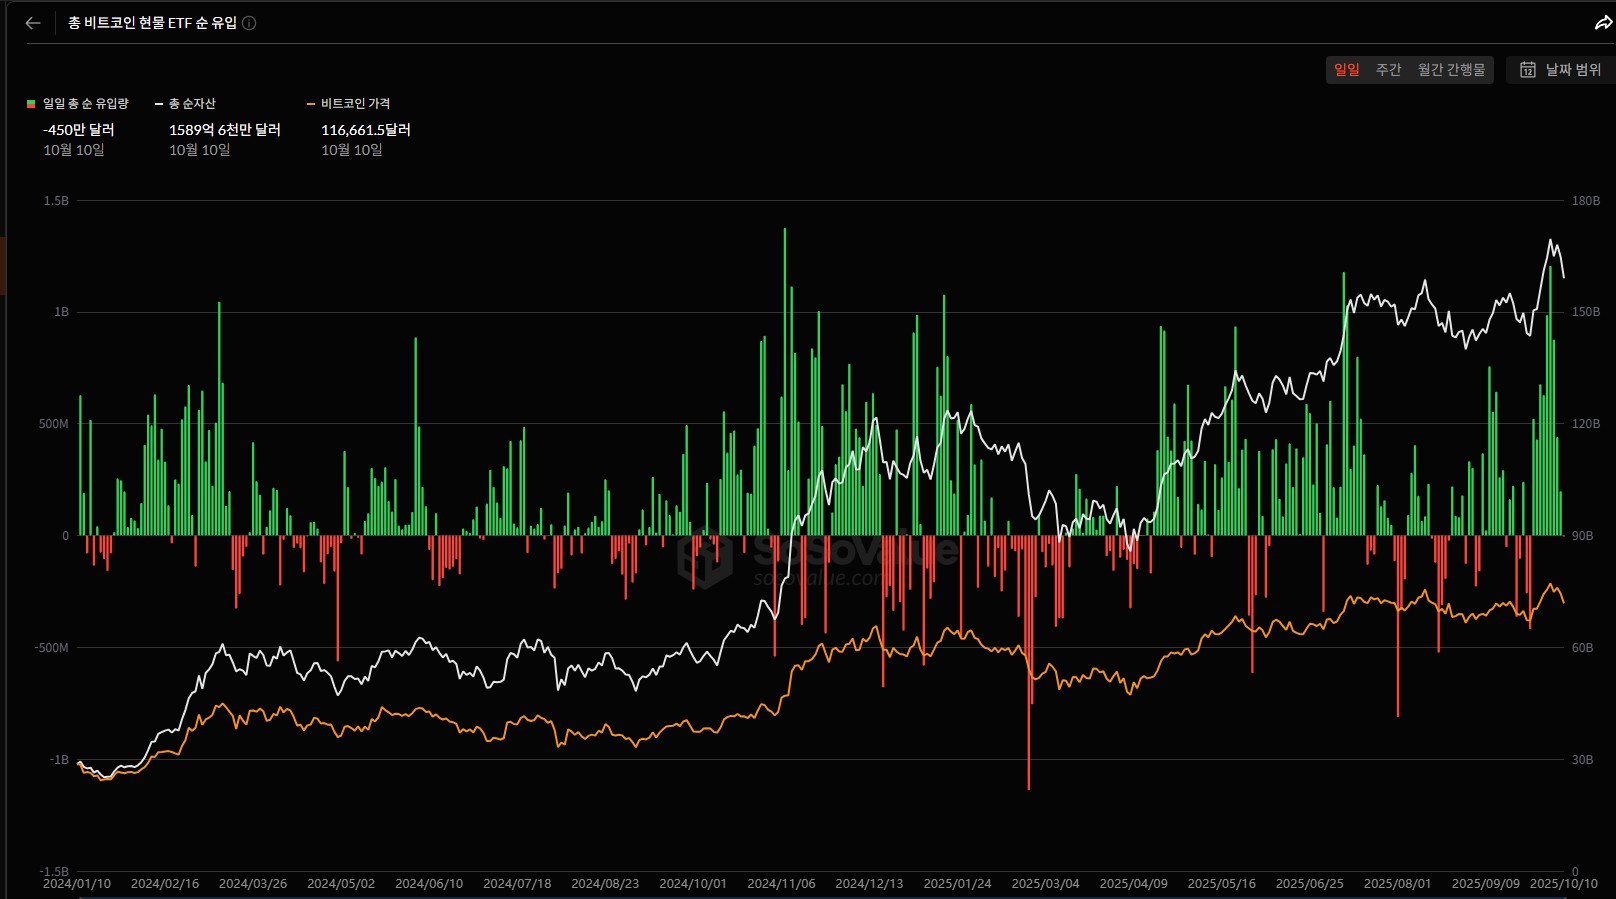The image size is (1616, 899).
Task: Click the tallest green inflow bar near 2024/11/06
Action: [x=785, y=382]
